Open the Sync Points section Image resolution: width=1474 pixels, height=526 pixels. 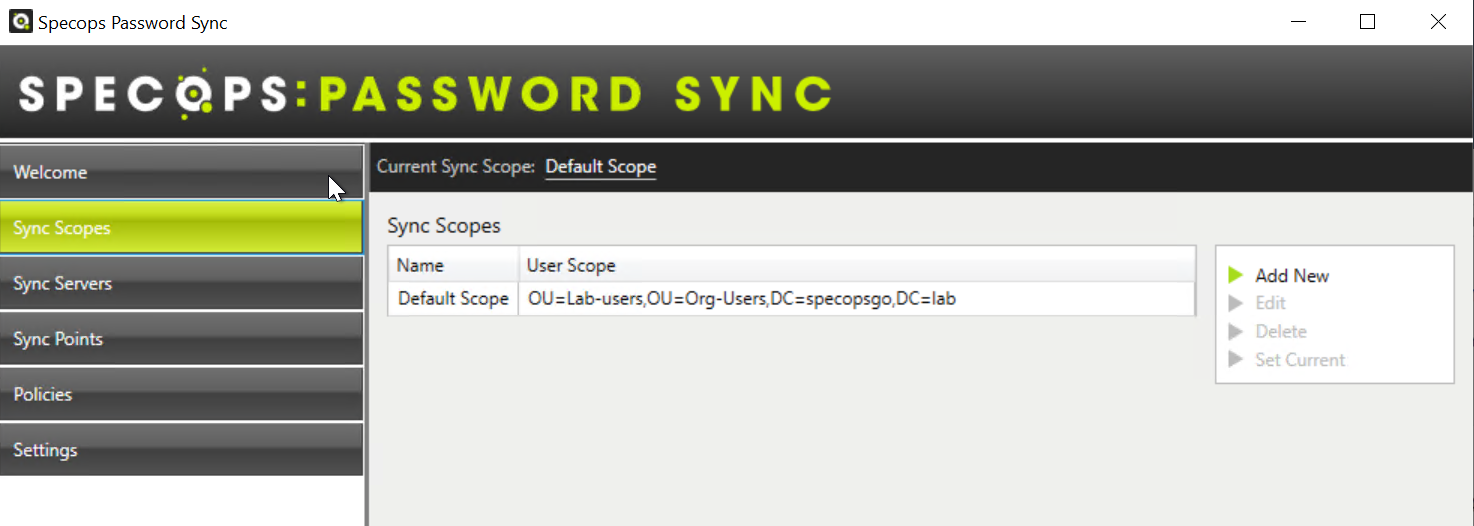coord(181,339)
